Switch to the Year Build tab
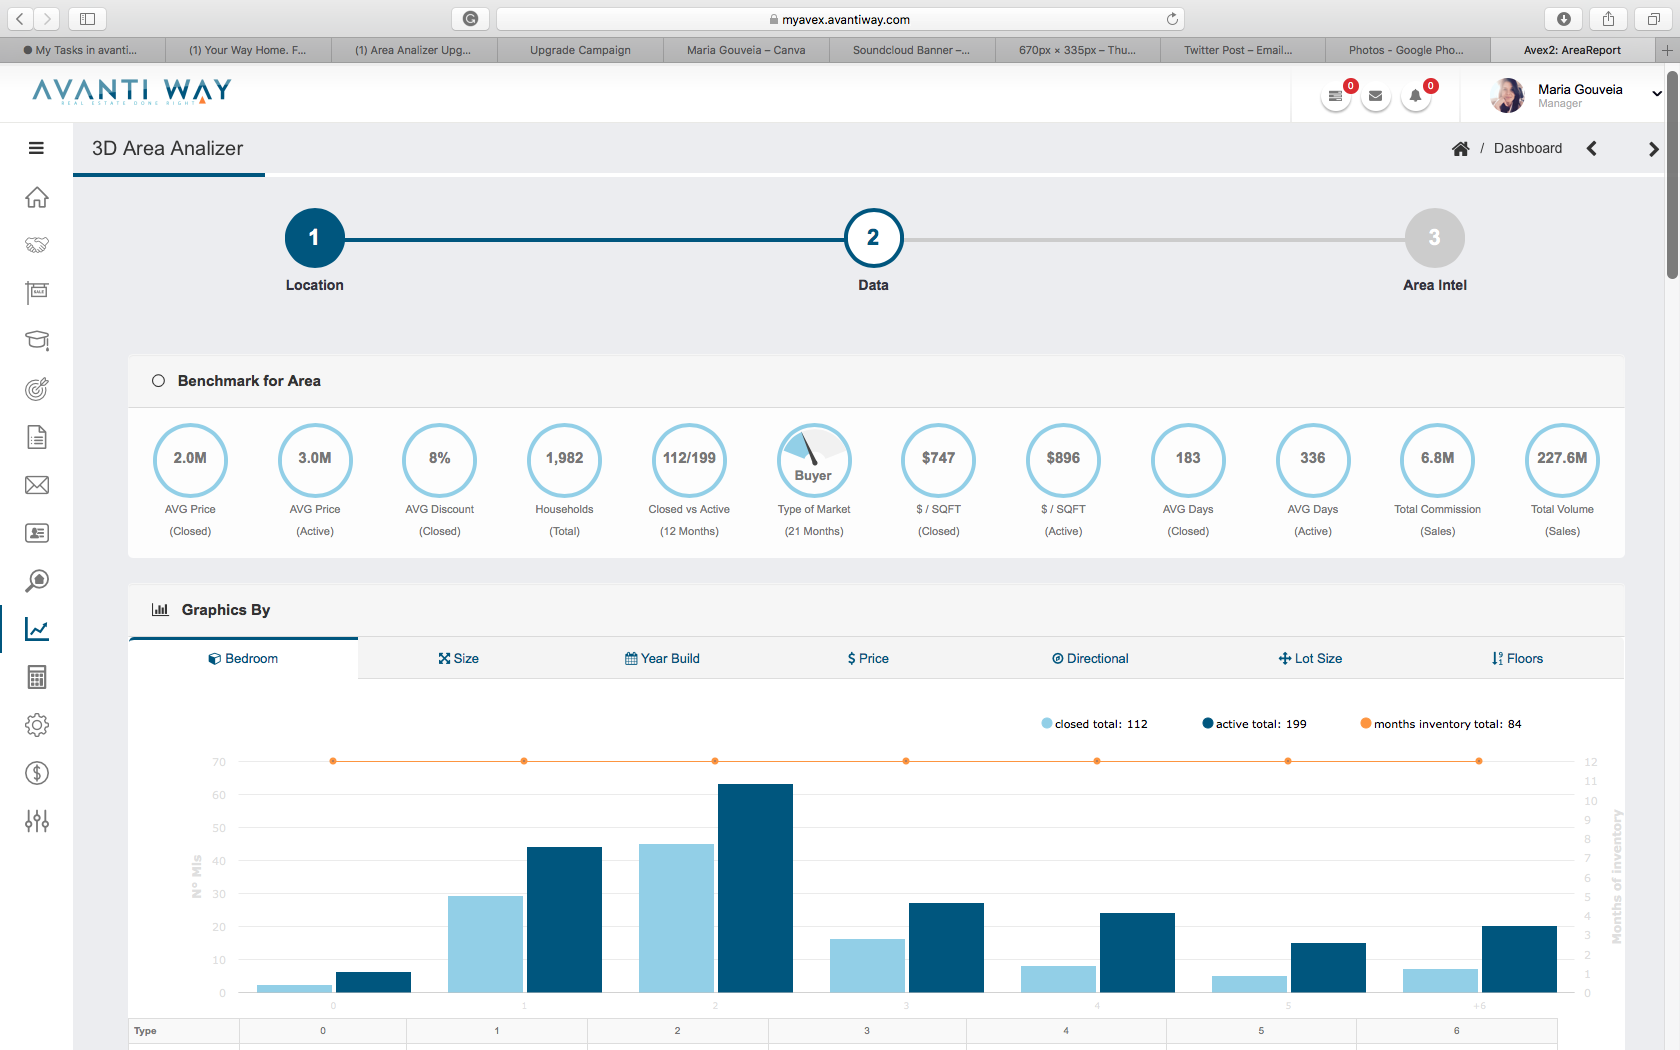 pos(662,658)
